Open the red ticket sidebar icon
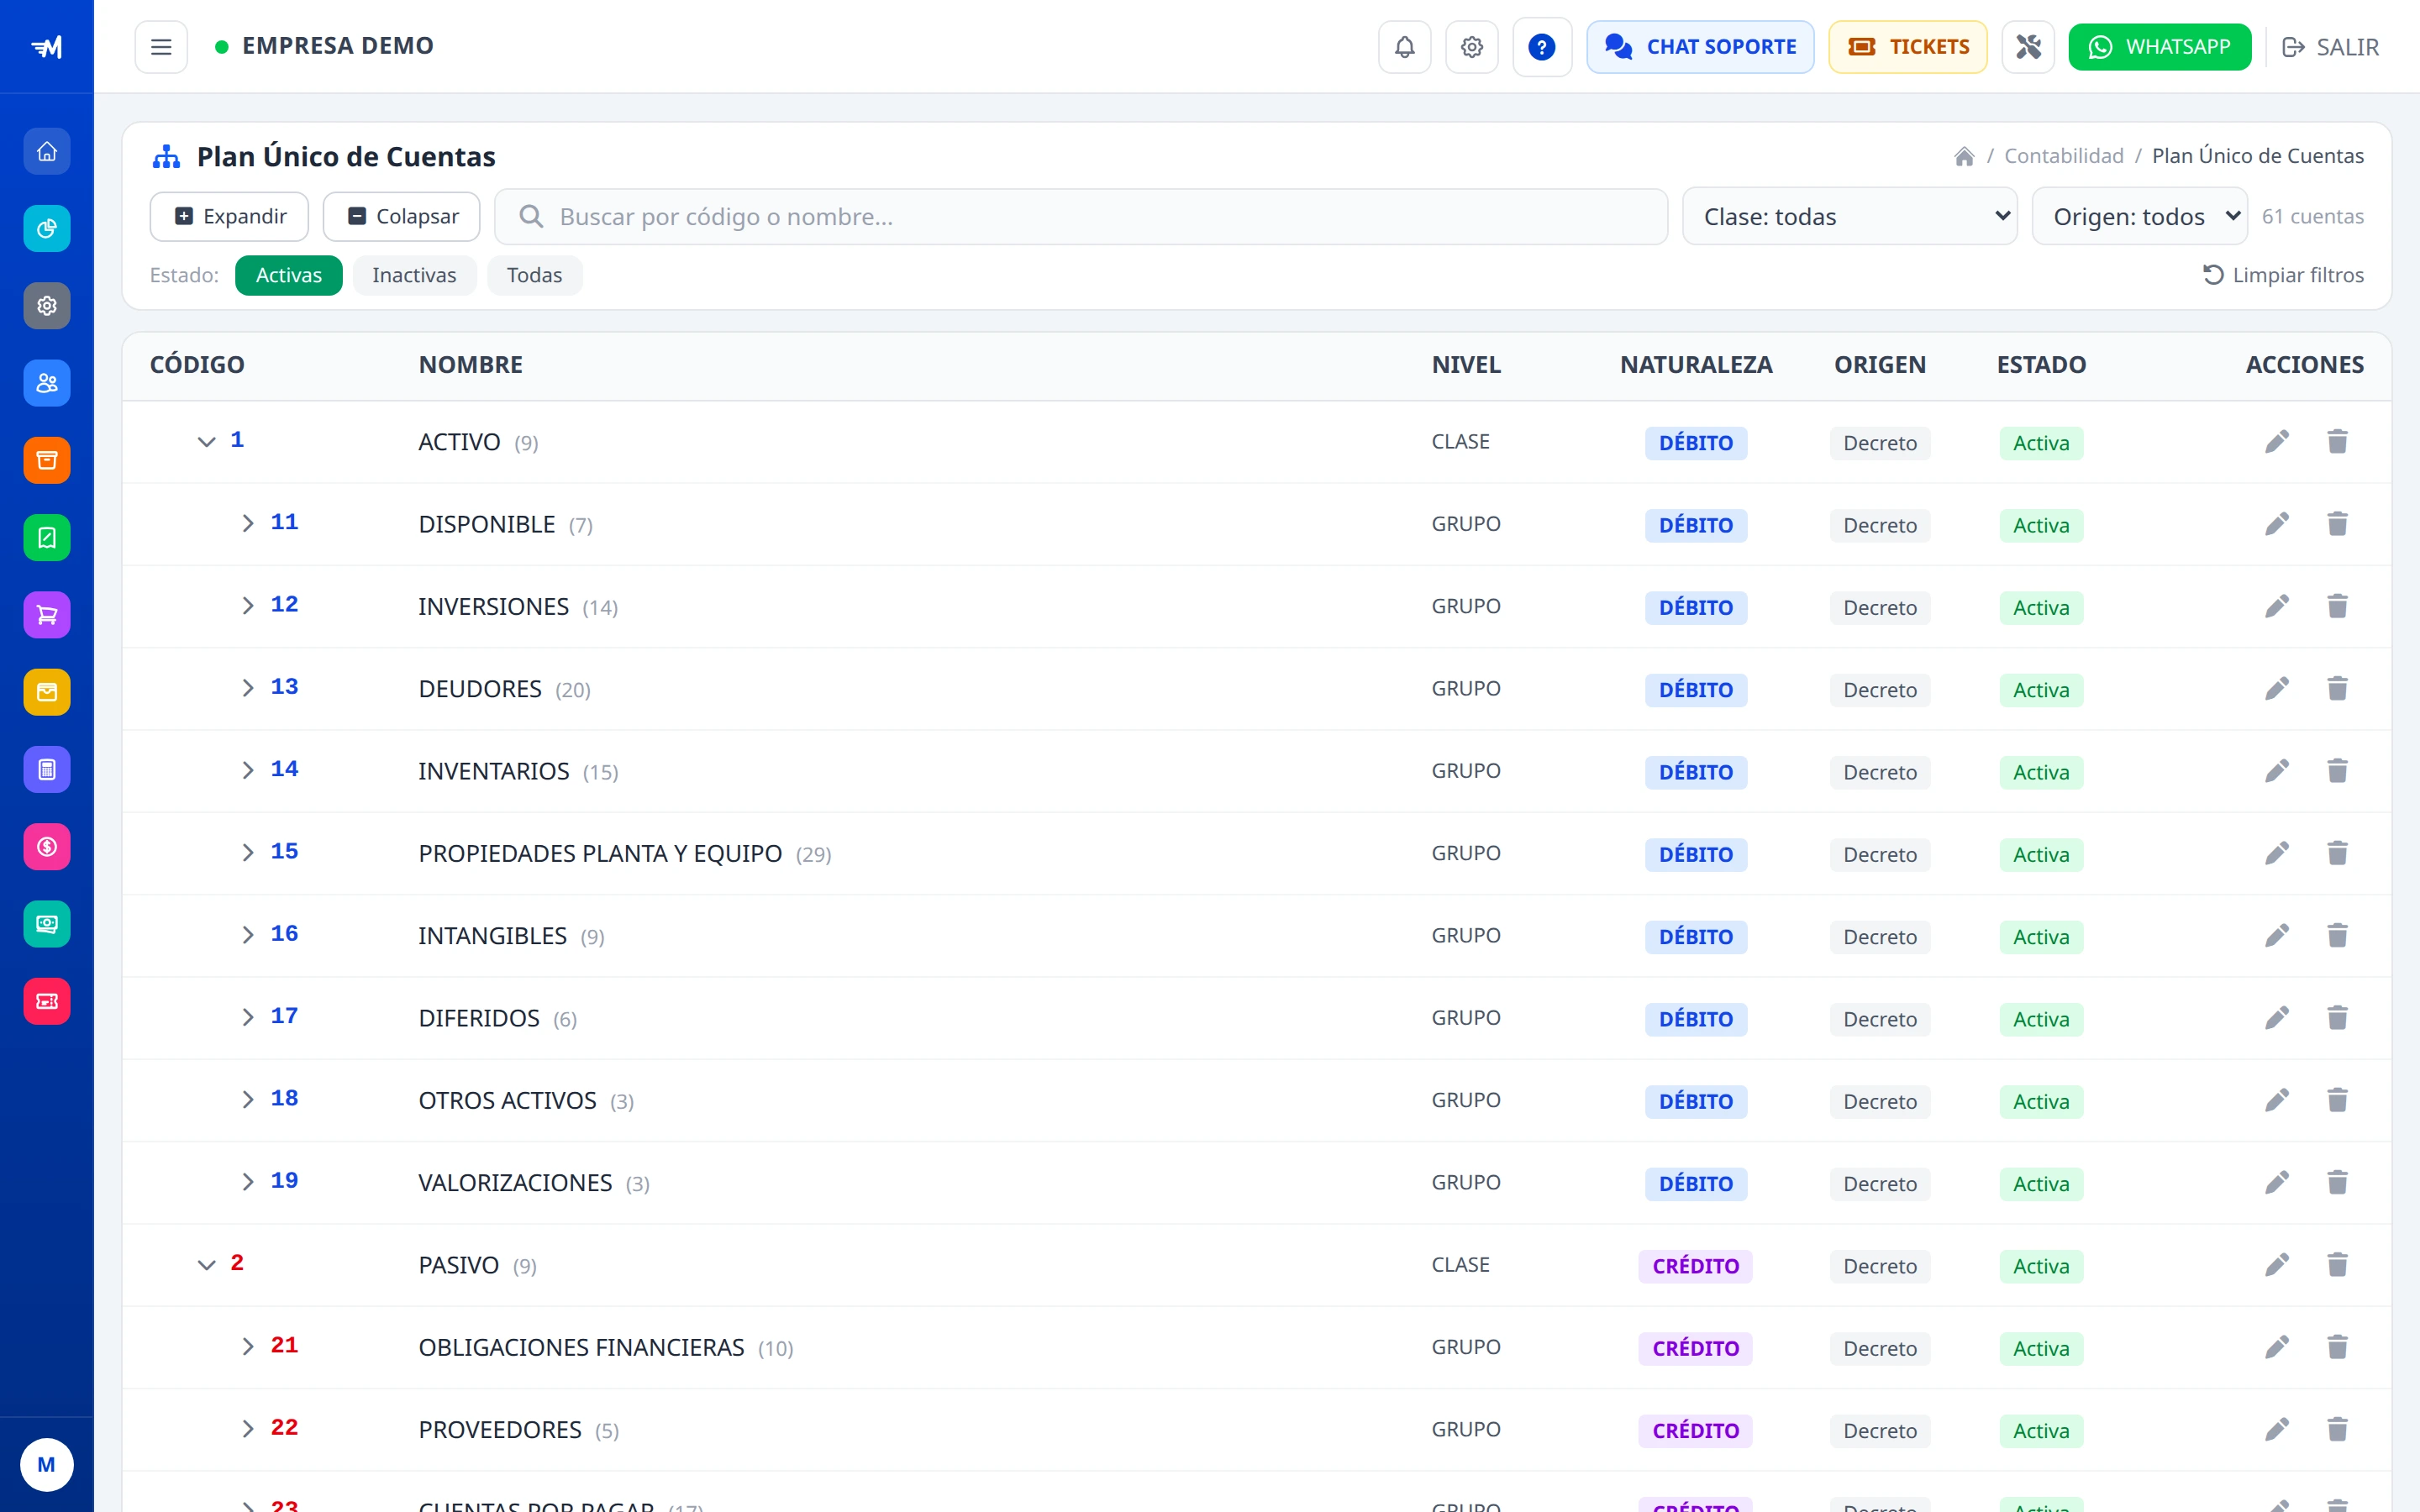Viewport: 2420px width, 1512px height. pos(47,1001)
